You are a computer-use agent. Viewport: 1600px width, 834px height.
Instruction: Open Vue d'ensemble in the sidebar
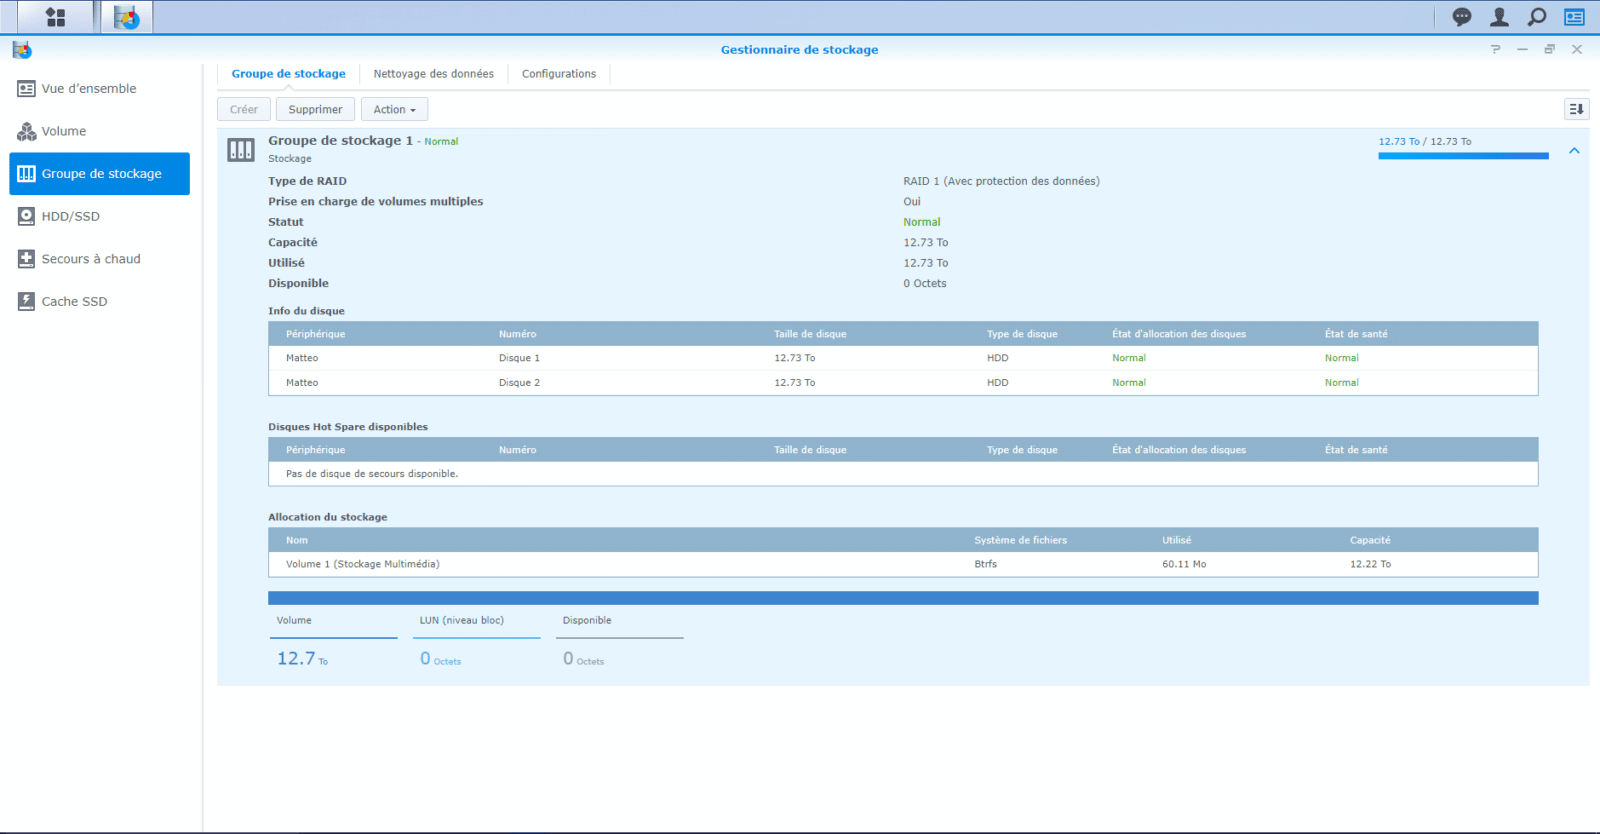click(89, 89)
